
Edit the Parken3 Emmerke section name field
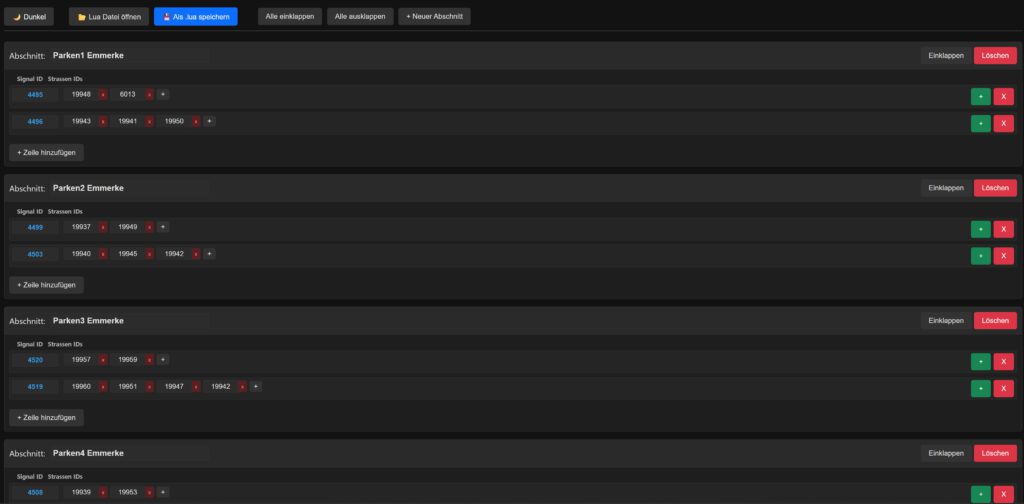pyautogui.click(x=130, y=321)
